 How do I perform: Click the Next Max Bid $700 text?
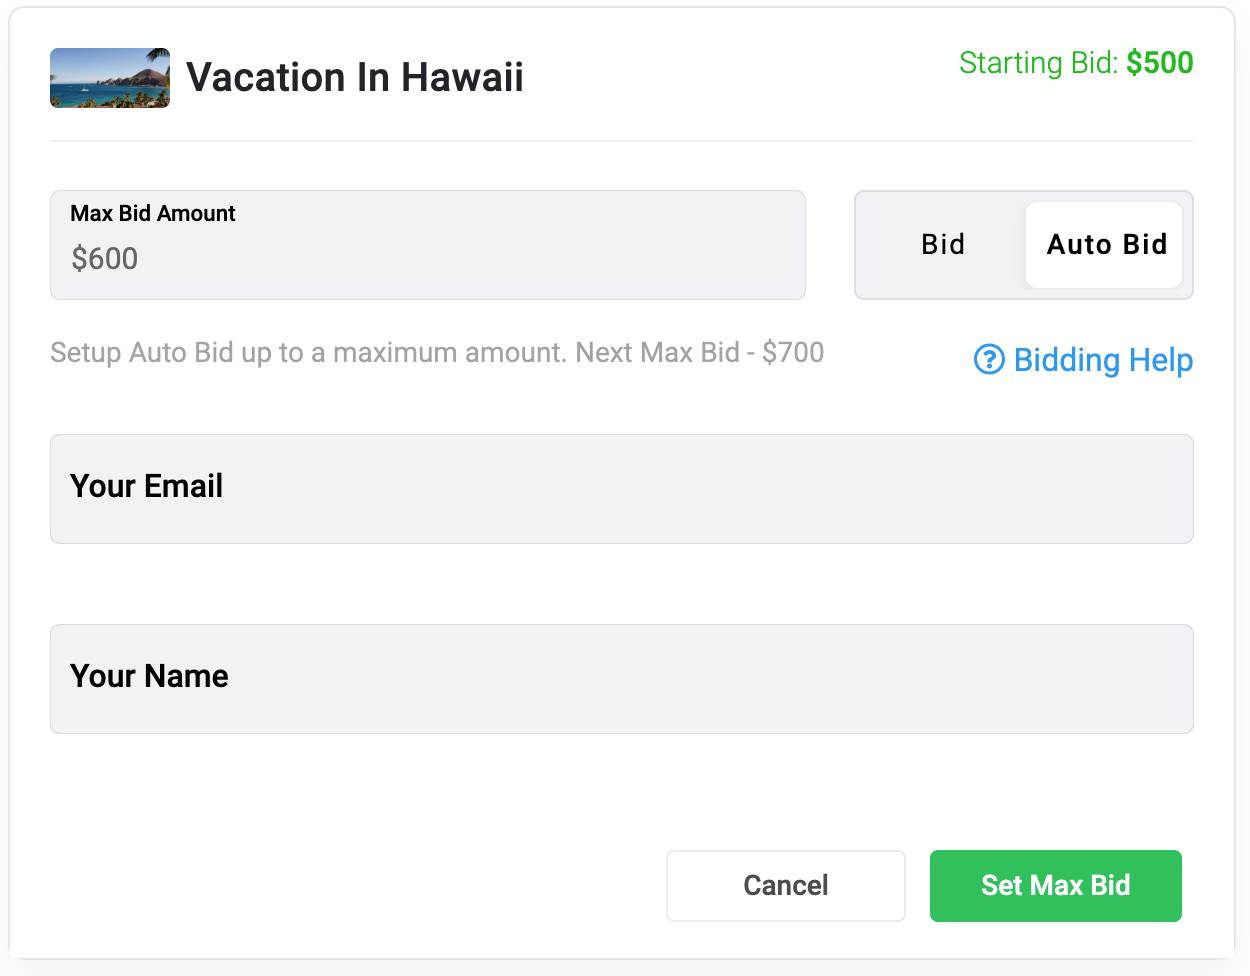point(700,353)
